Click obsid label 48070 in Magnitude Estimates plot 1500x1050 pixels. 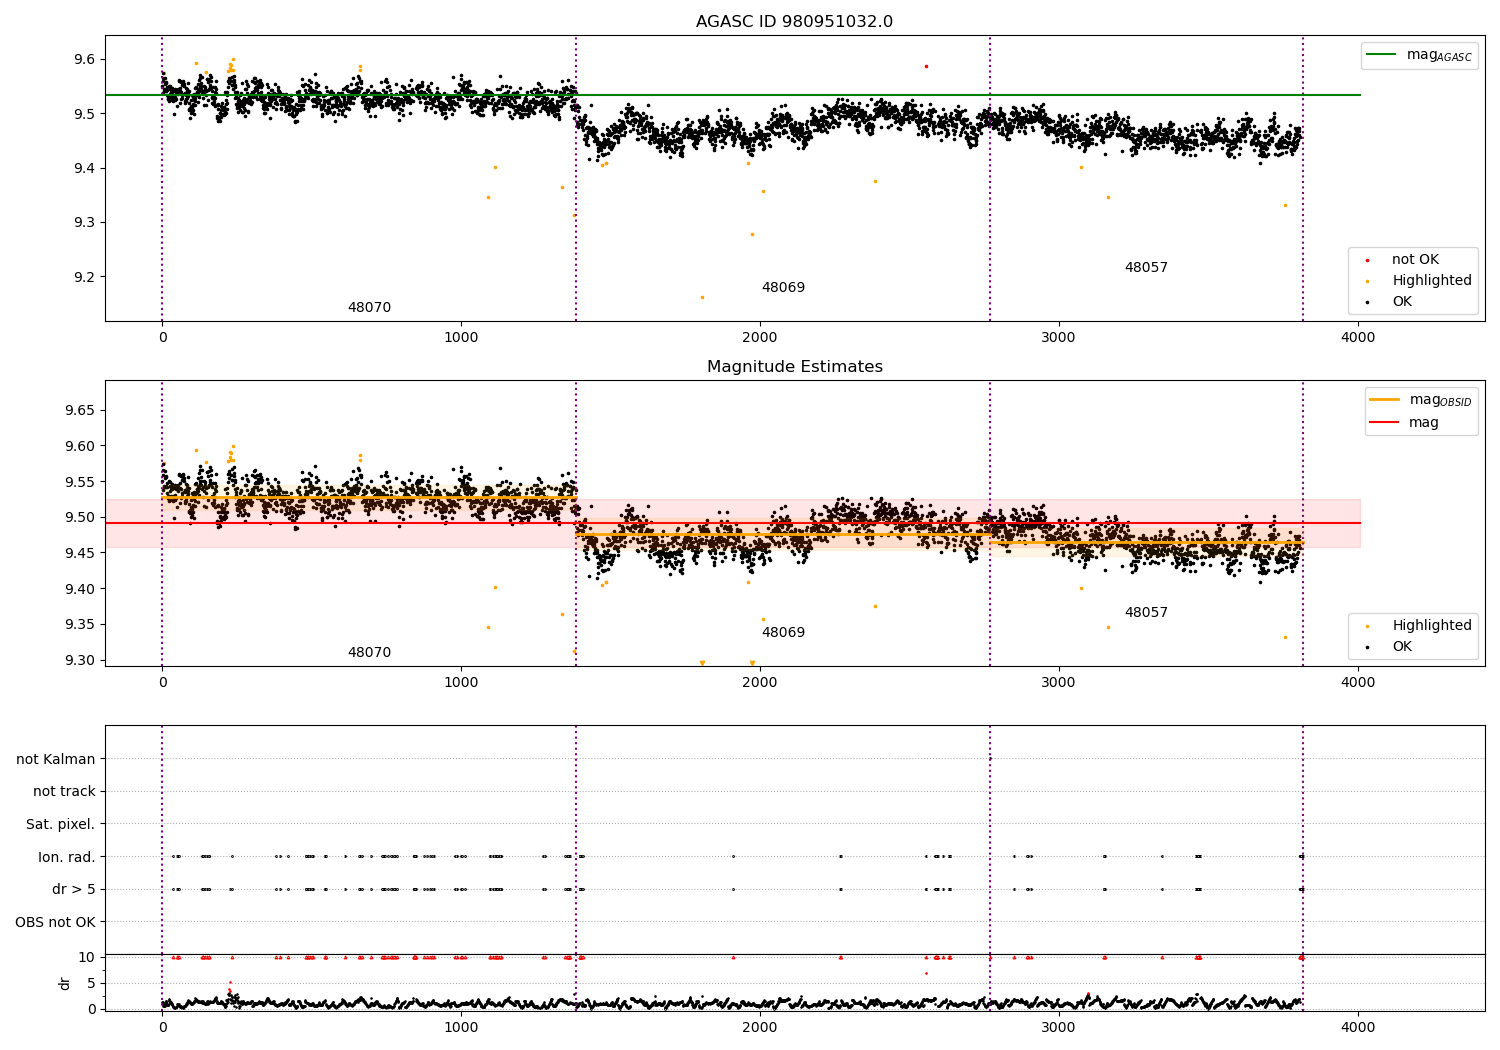(369, 653)
